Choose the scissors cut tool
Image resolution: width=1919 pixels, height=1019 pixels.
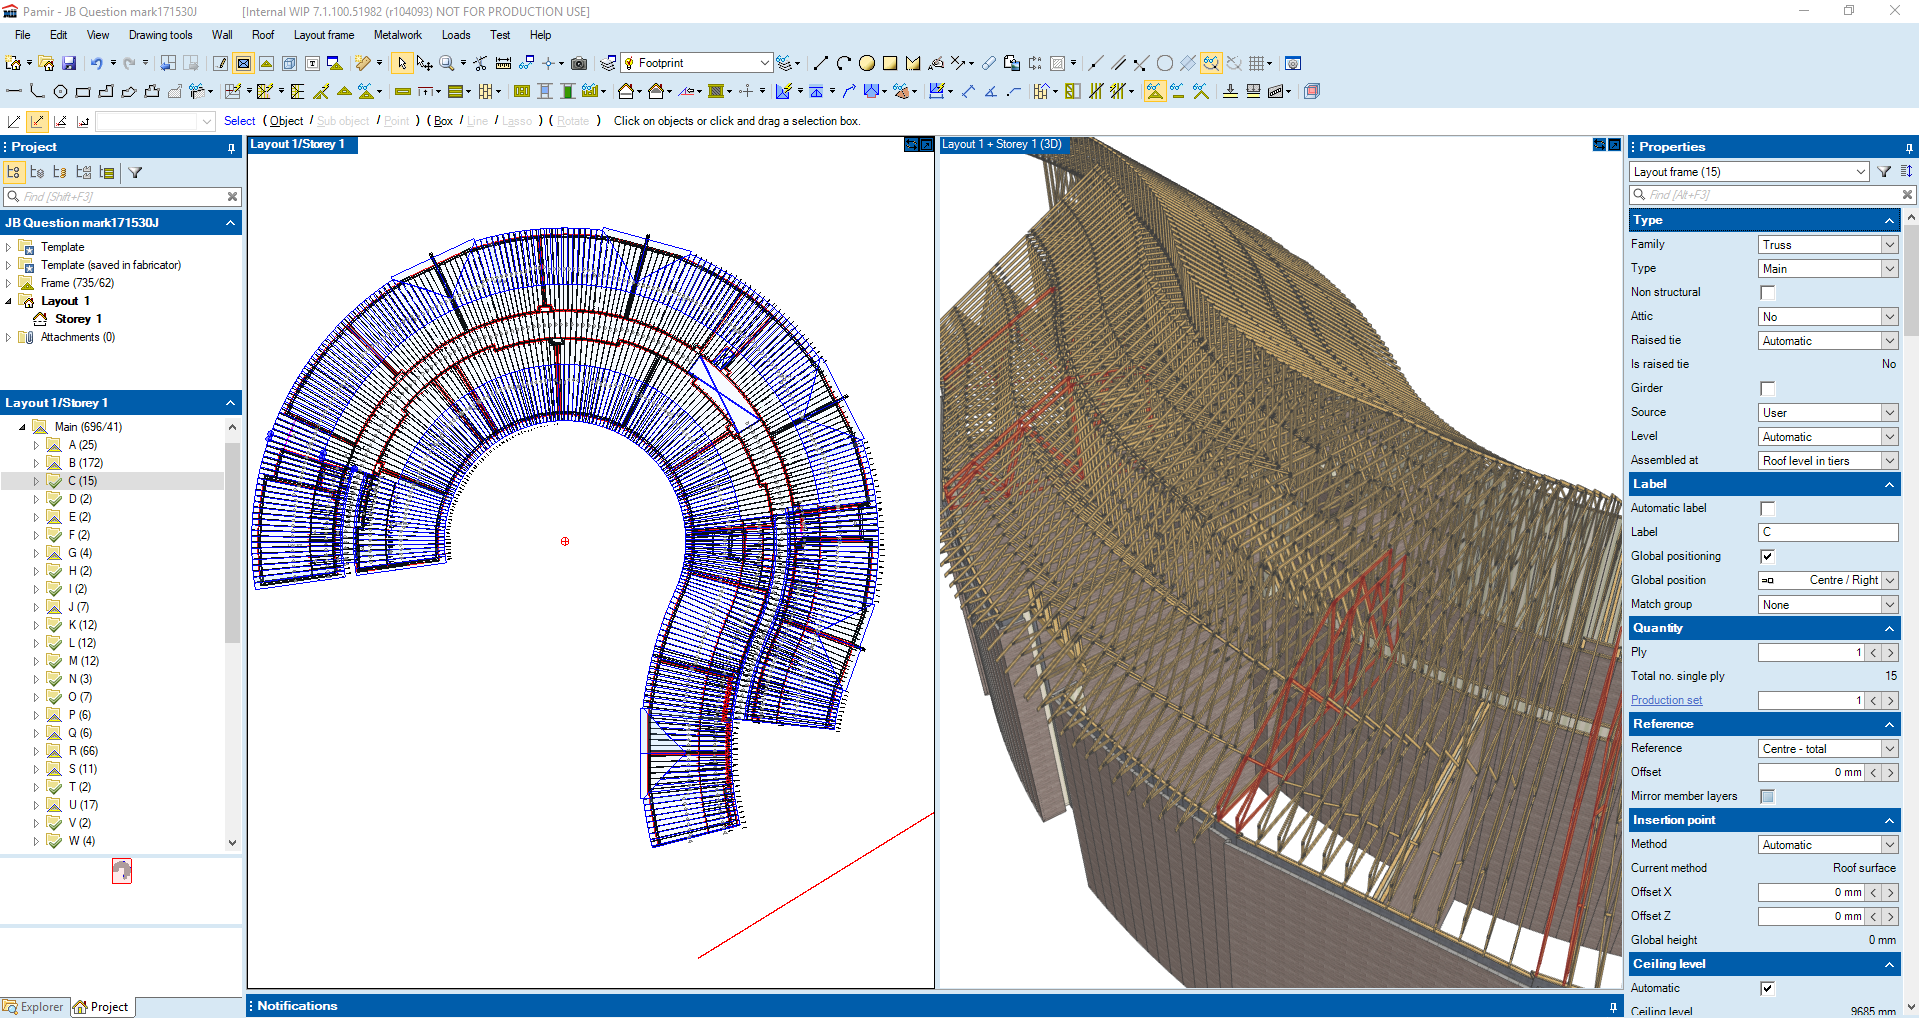(480, 63)
